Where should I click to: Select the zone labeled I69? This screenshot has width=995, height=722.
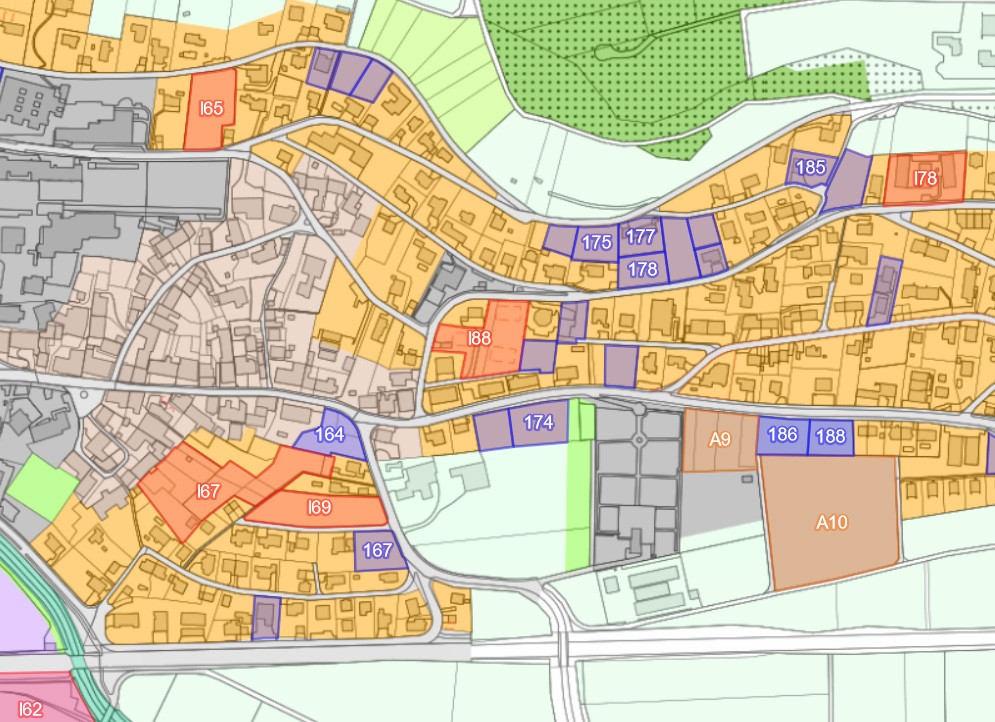click(x=318, y=507)
